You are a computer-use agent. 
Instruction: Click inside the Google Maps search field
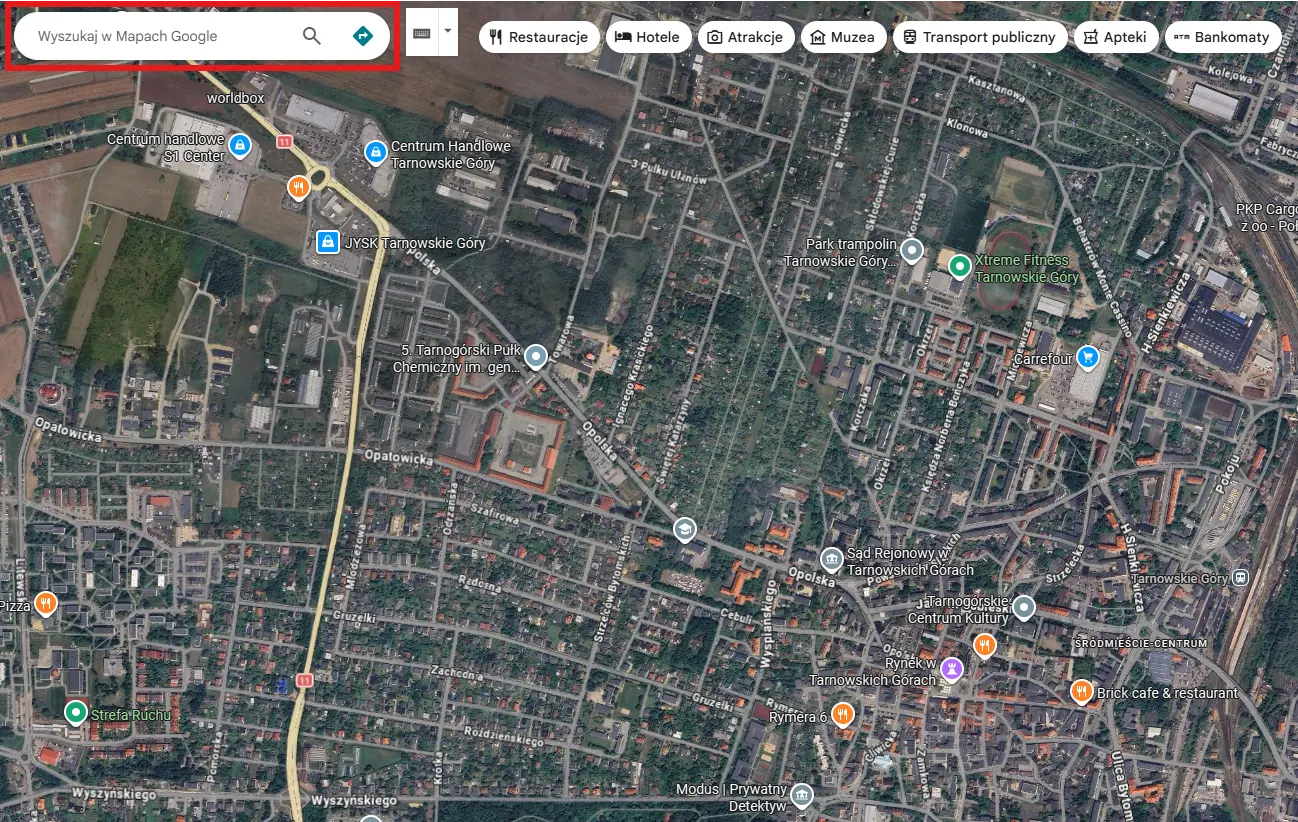160,36
